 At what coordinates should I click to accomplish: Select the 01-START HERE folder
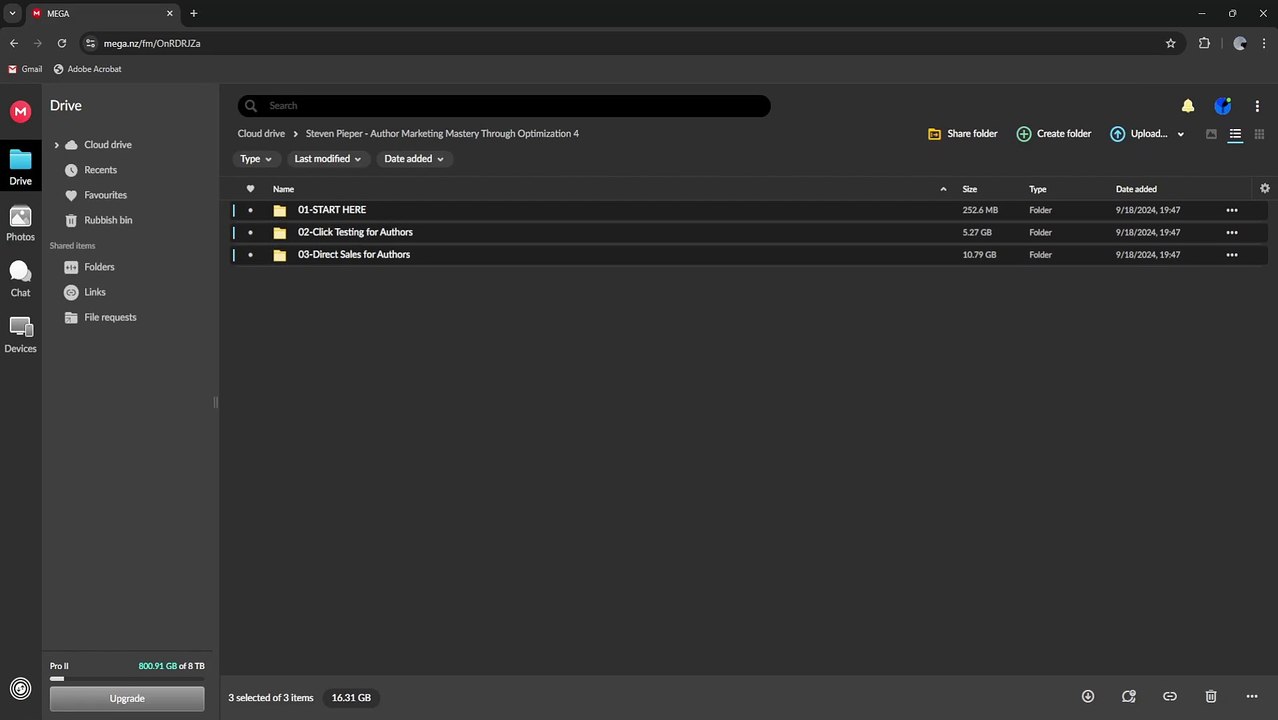click(749, 210)
